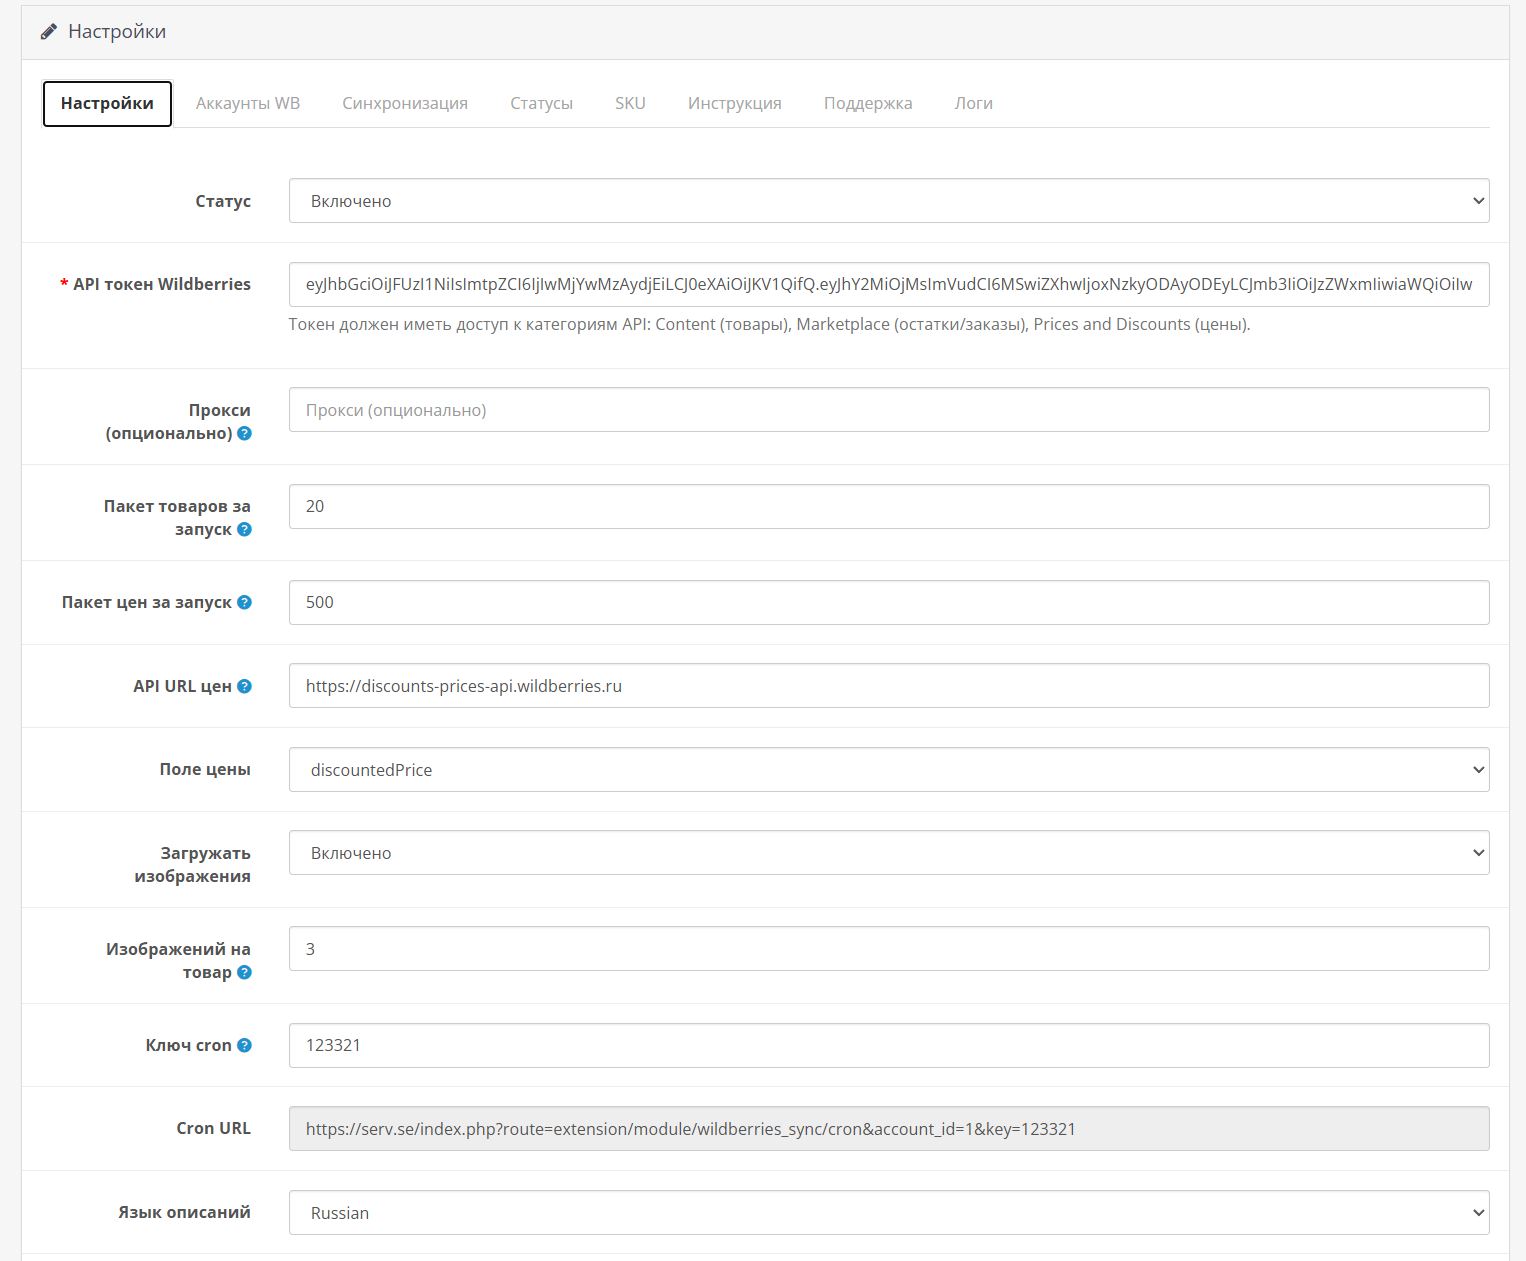The image size is (1526, 1261).
Task: Open the Язык описаний dropdown
Action: [888, 1213]
